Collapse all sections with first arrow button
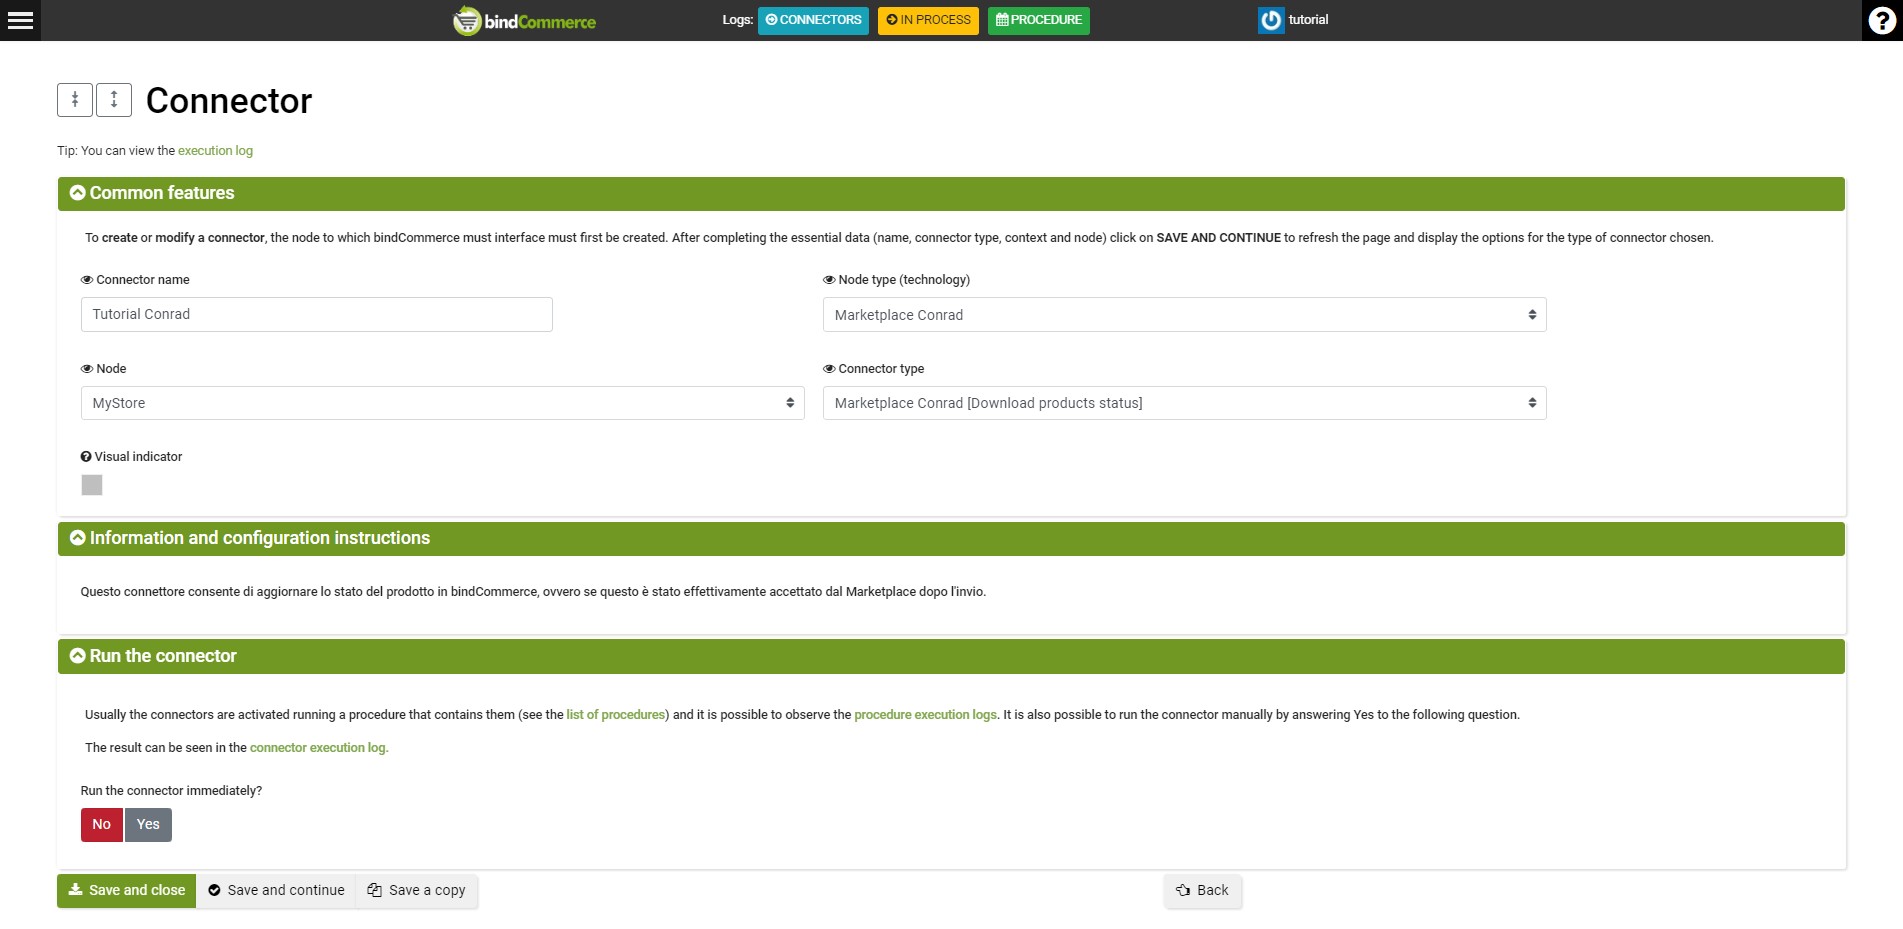The image size is (1903, 929). click(x=75, y=100)
